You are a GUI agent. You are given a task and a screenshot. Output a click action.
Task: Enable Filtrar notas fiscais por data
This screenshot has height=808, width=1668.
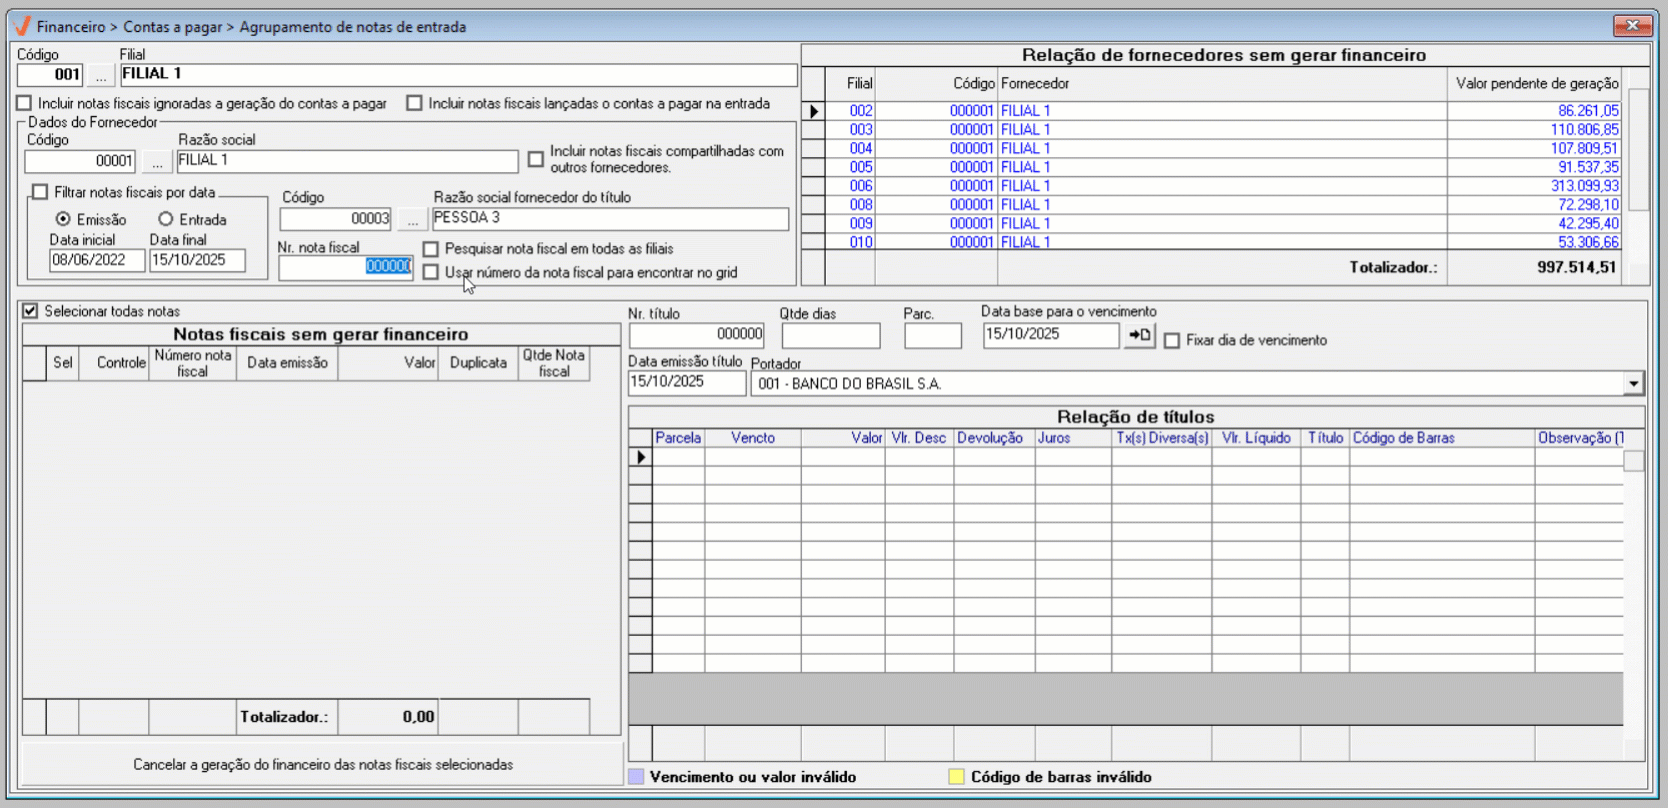click(x=41, y=192)
